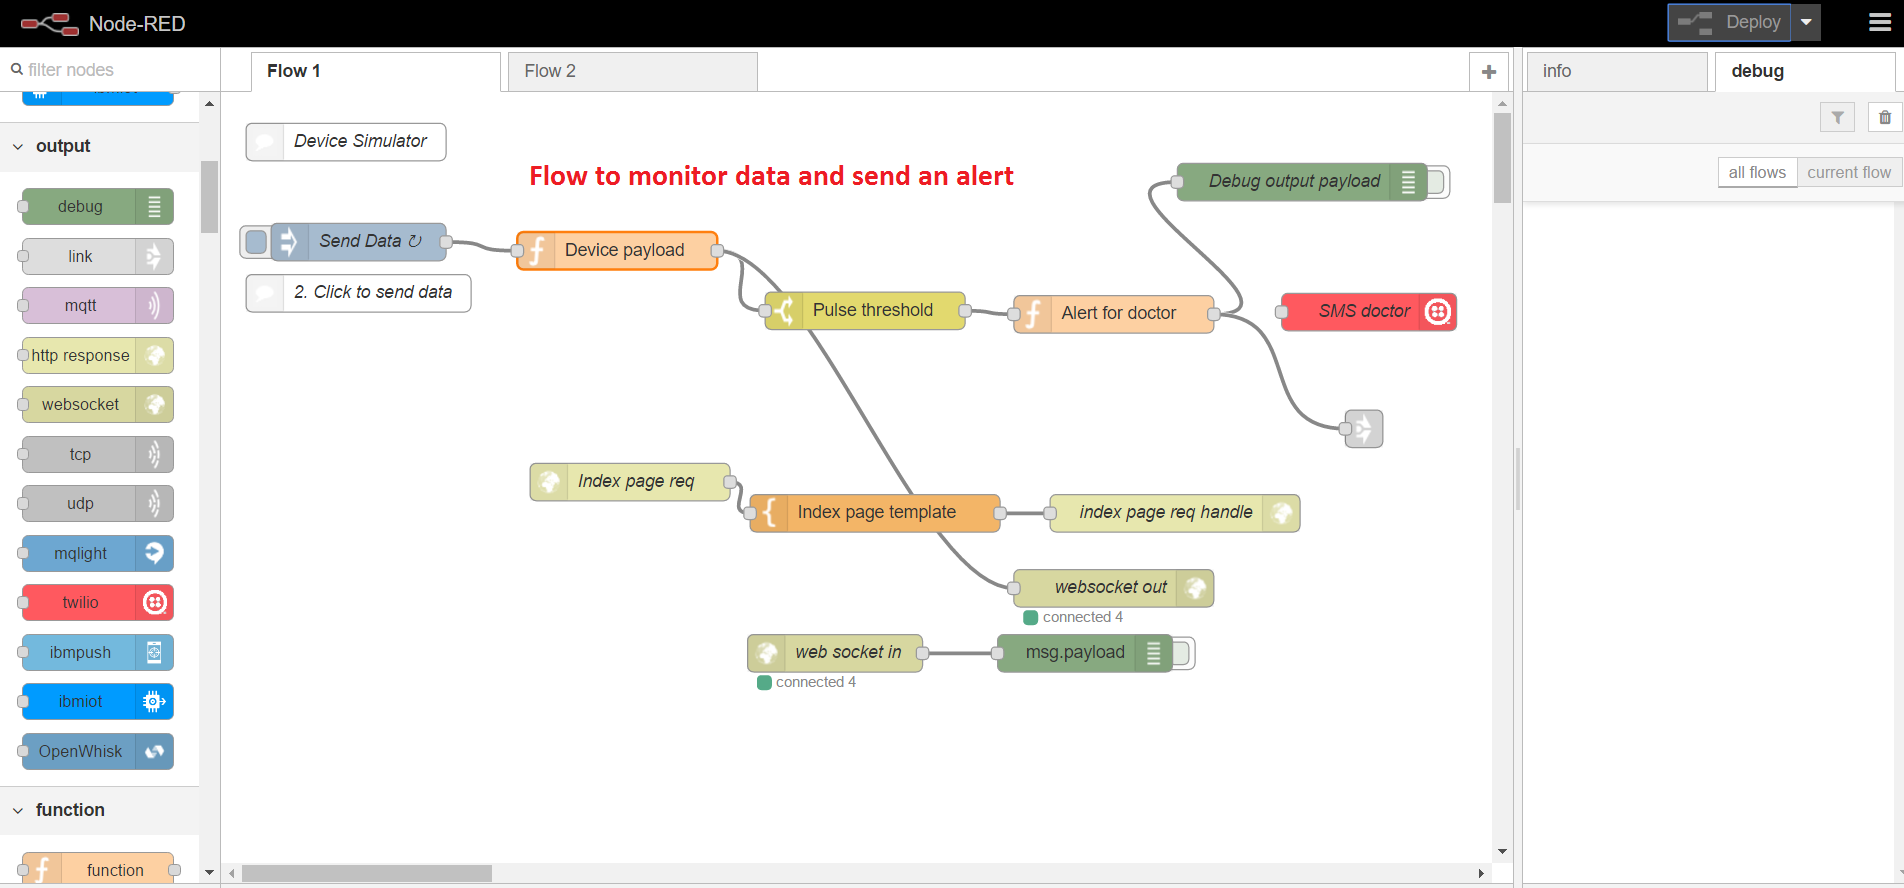Select the debug node in palette
1904x888 pixels.
pyautogui.click(x=97, y=206)
